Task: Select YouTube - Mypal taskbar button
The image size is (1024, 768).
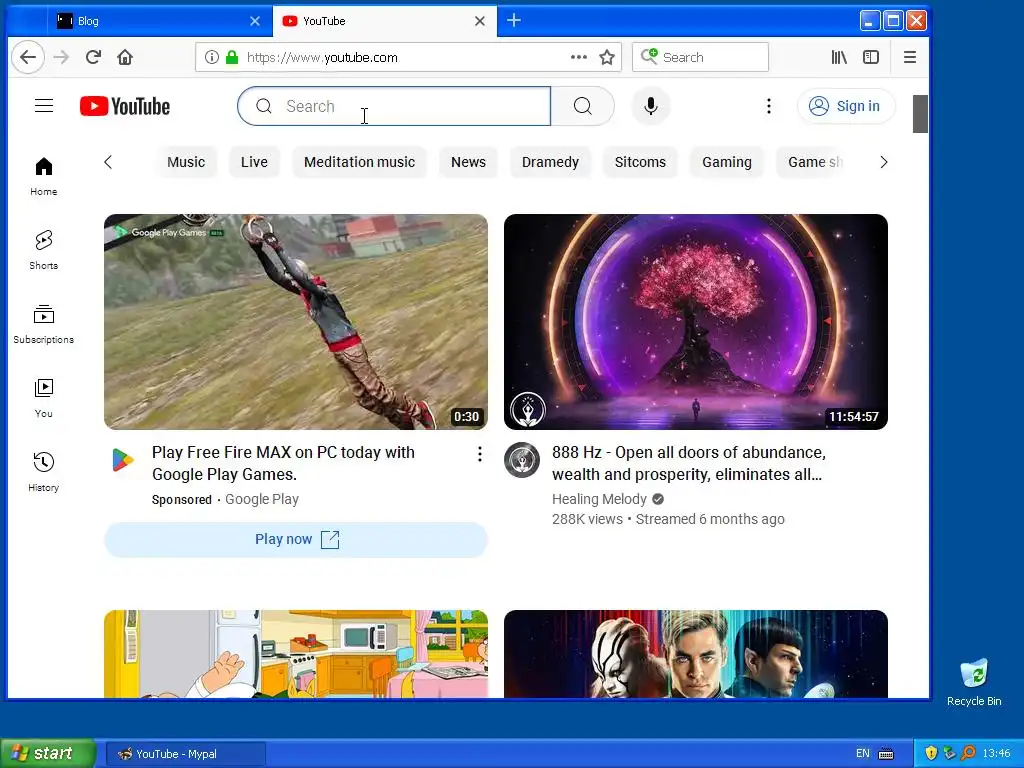Action: pos(185,754)
